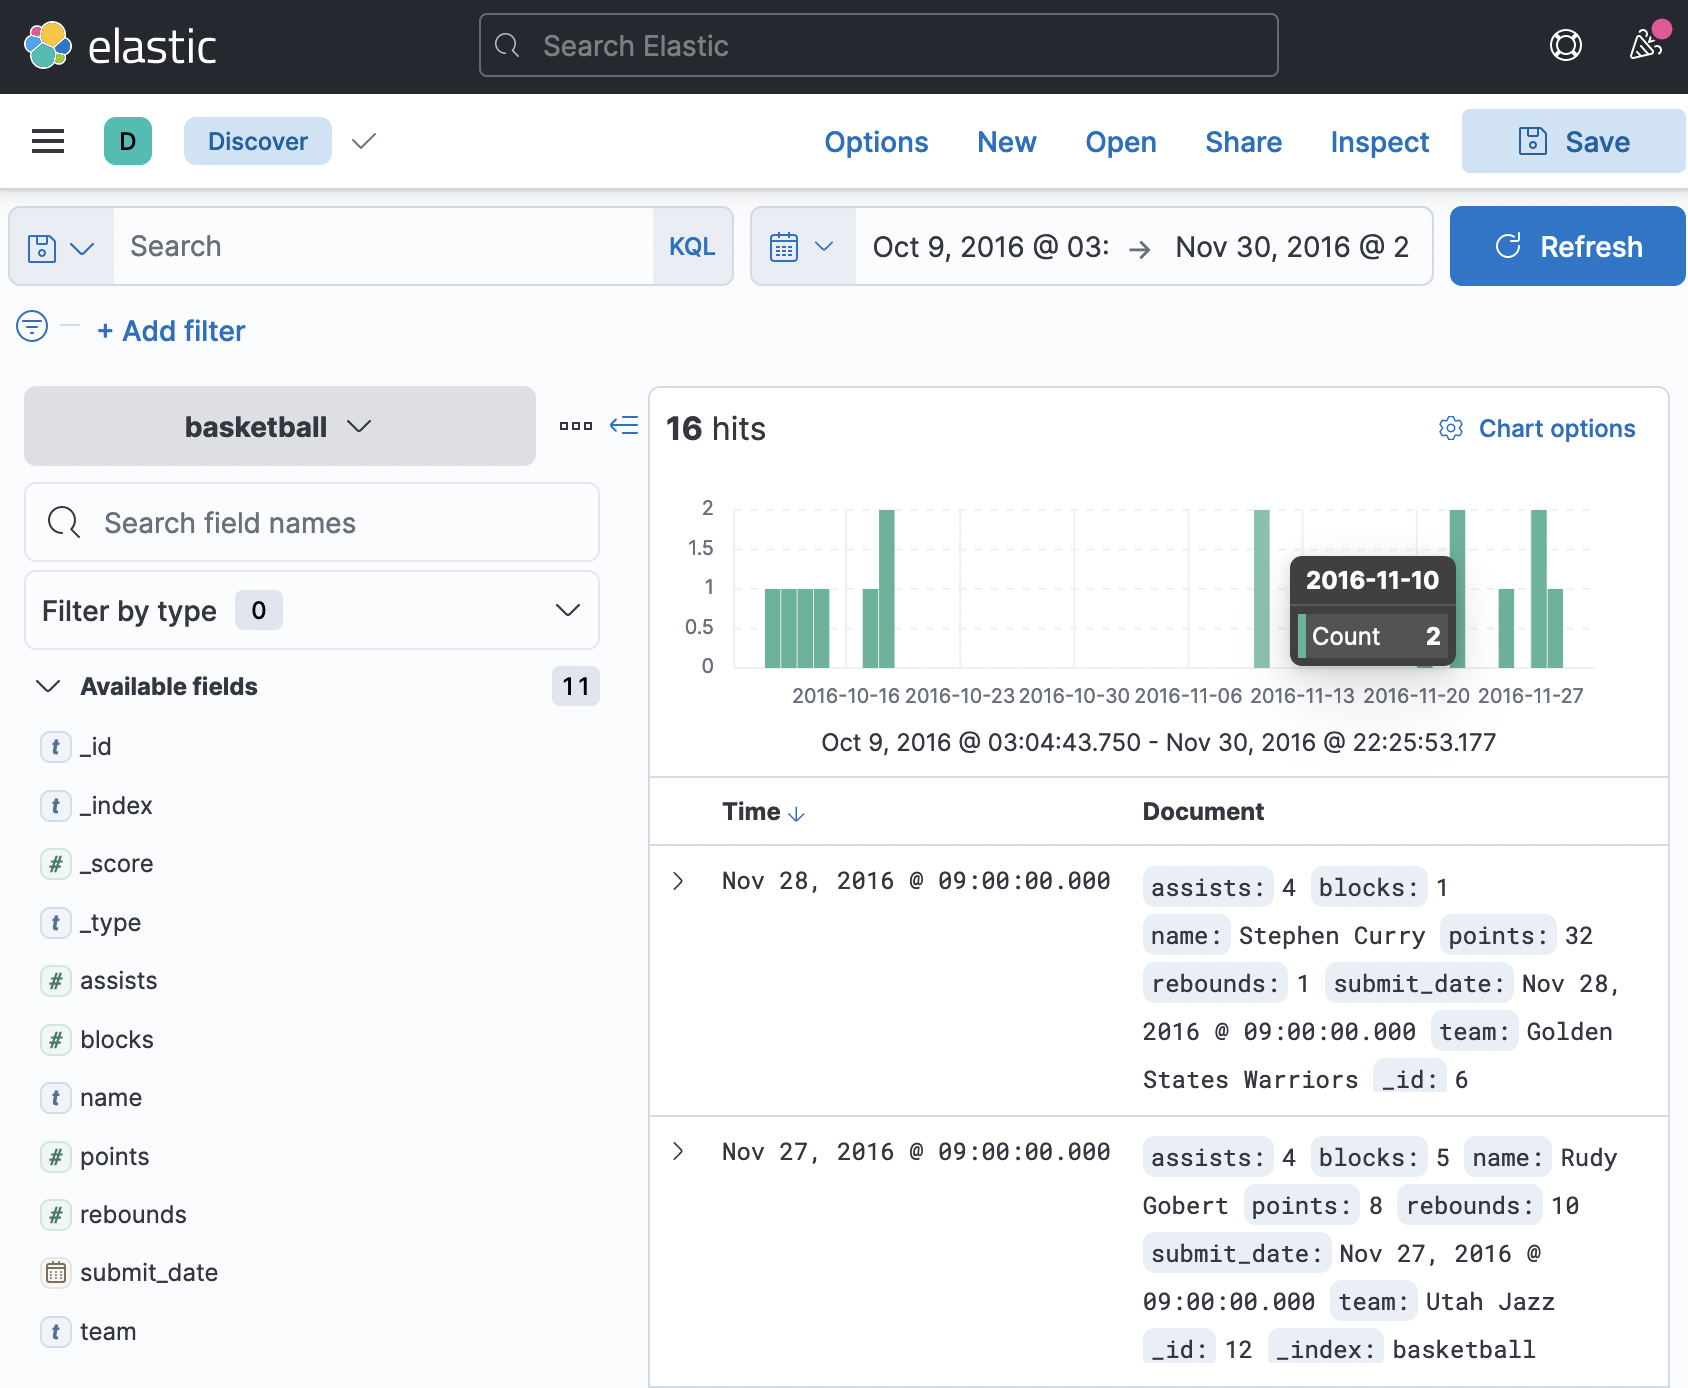Click the D space avatar
Viewport: 1688px width, 1388px height.
[128, 141]
